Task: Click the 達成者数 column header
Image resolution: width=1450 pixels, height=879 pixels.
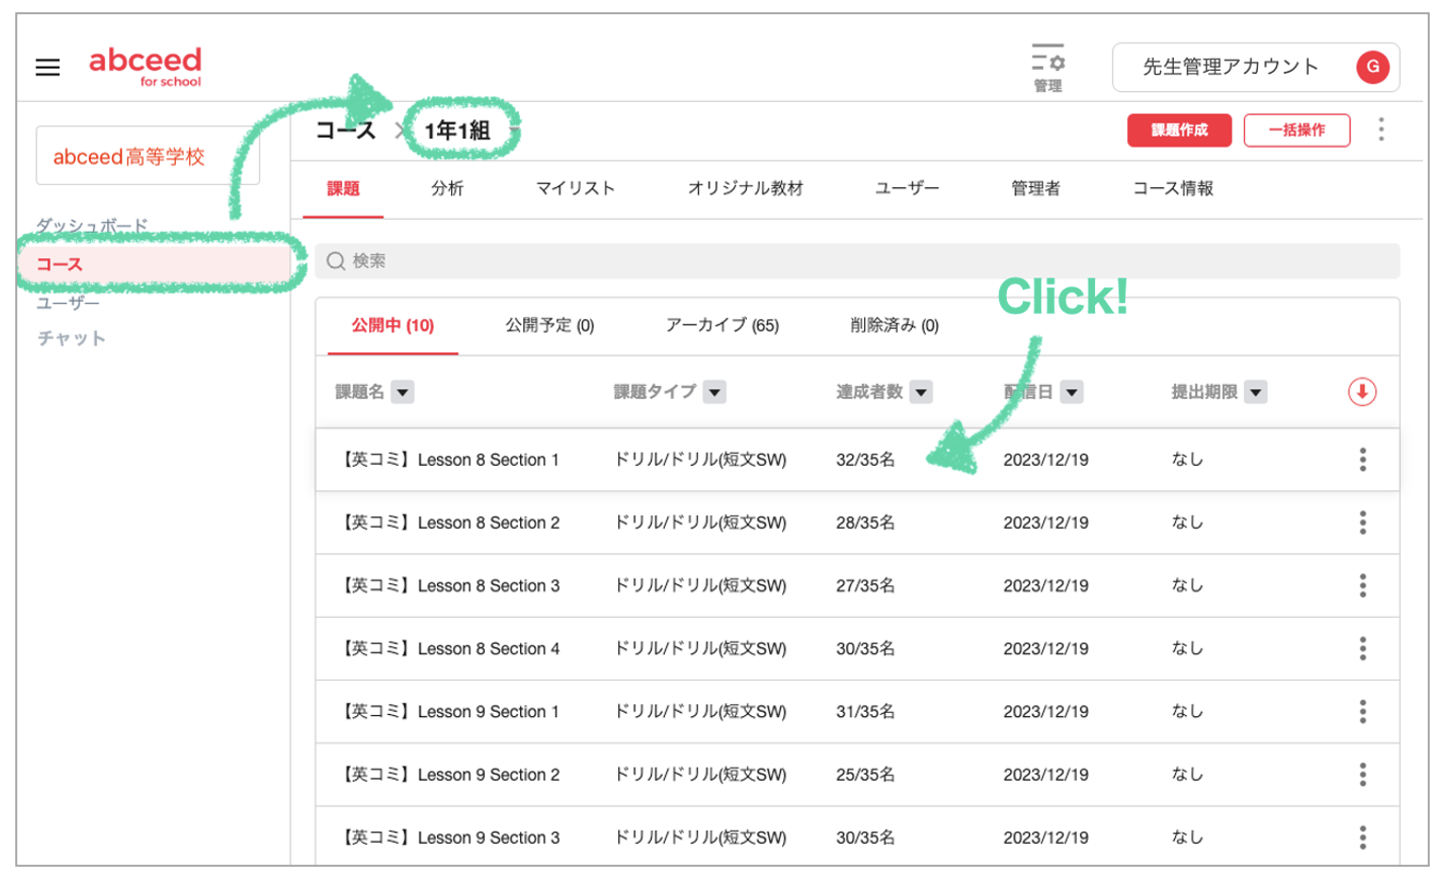Action: coord(869,392)
